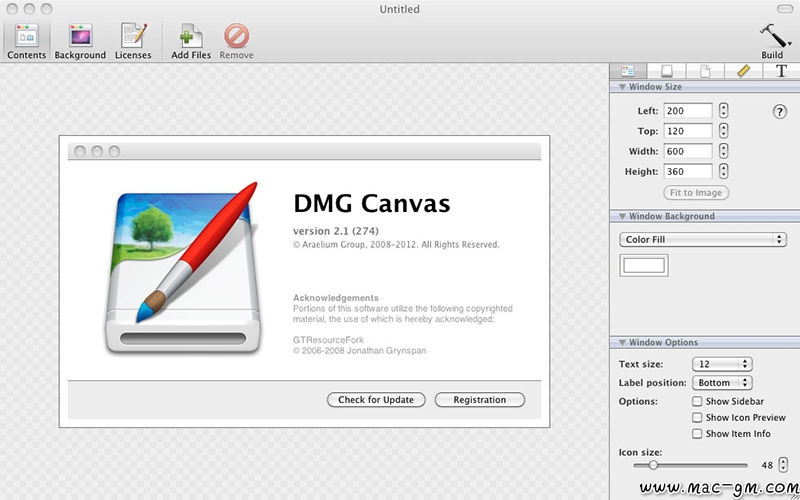Open the Color Fill dropdown
Viewport: 800px width, 500px height.
[703, 239]
